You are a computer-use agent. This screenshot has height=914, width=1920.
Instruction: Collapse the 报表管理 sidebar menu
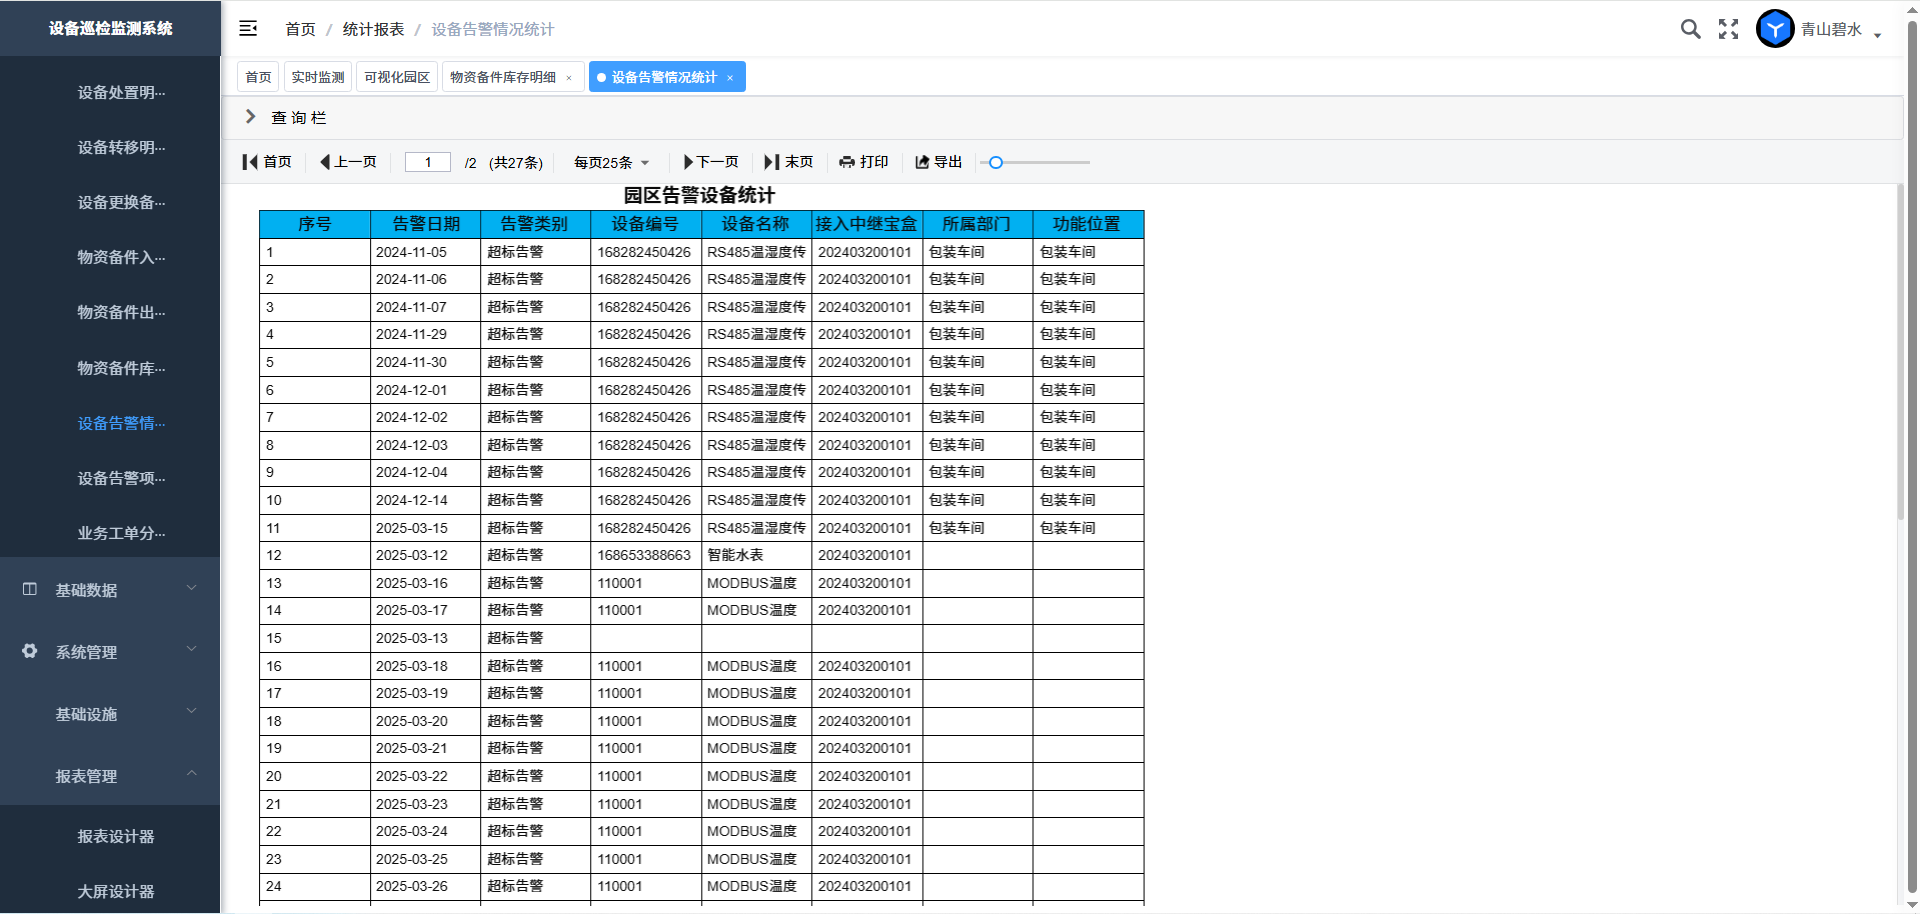110,776
